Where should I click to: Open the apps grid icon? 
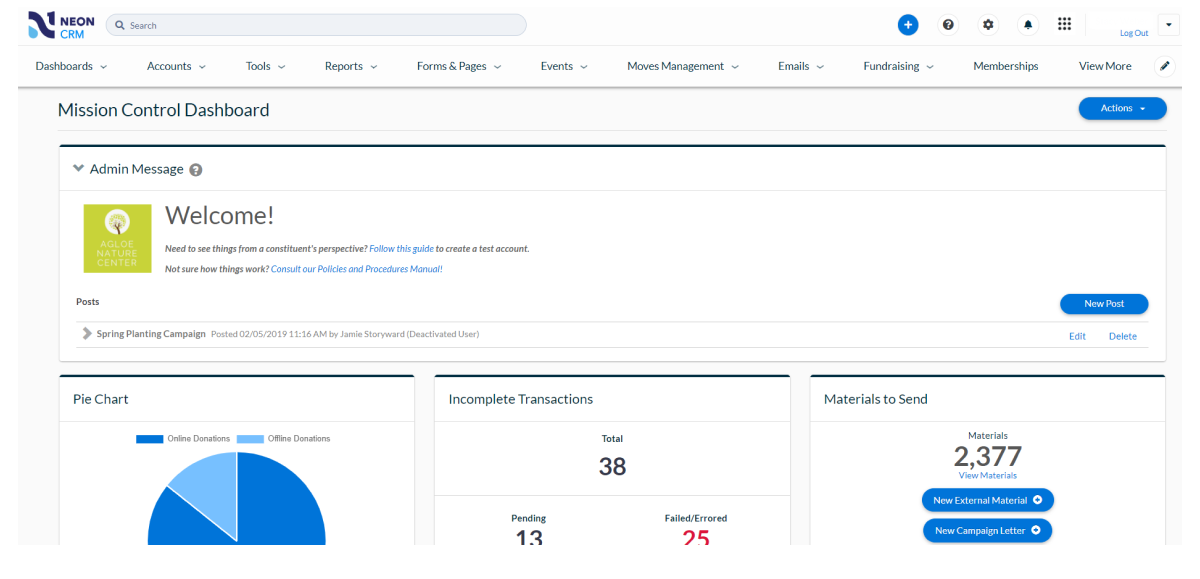tap(1065, 24)
